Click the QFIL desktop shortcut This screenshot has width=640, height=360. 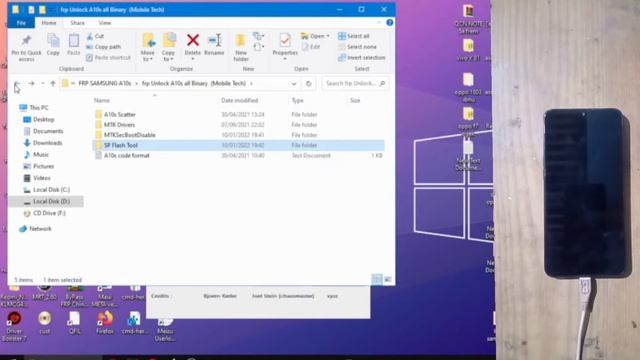(x=74, y=323)
